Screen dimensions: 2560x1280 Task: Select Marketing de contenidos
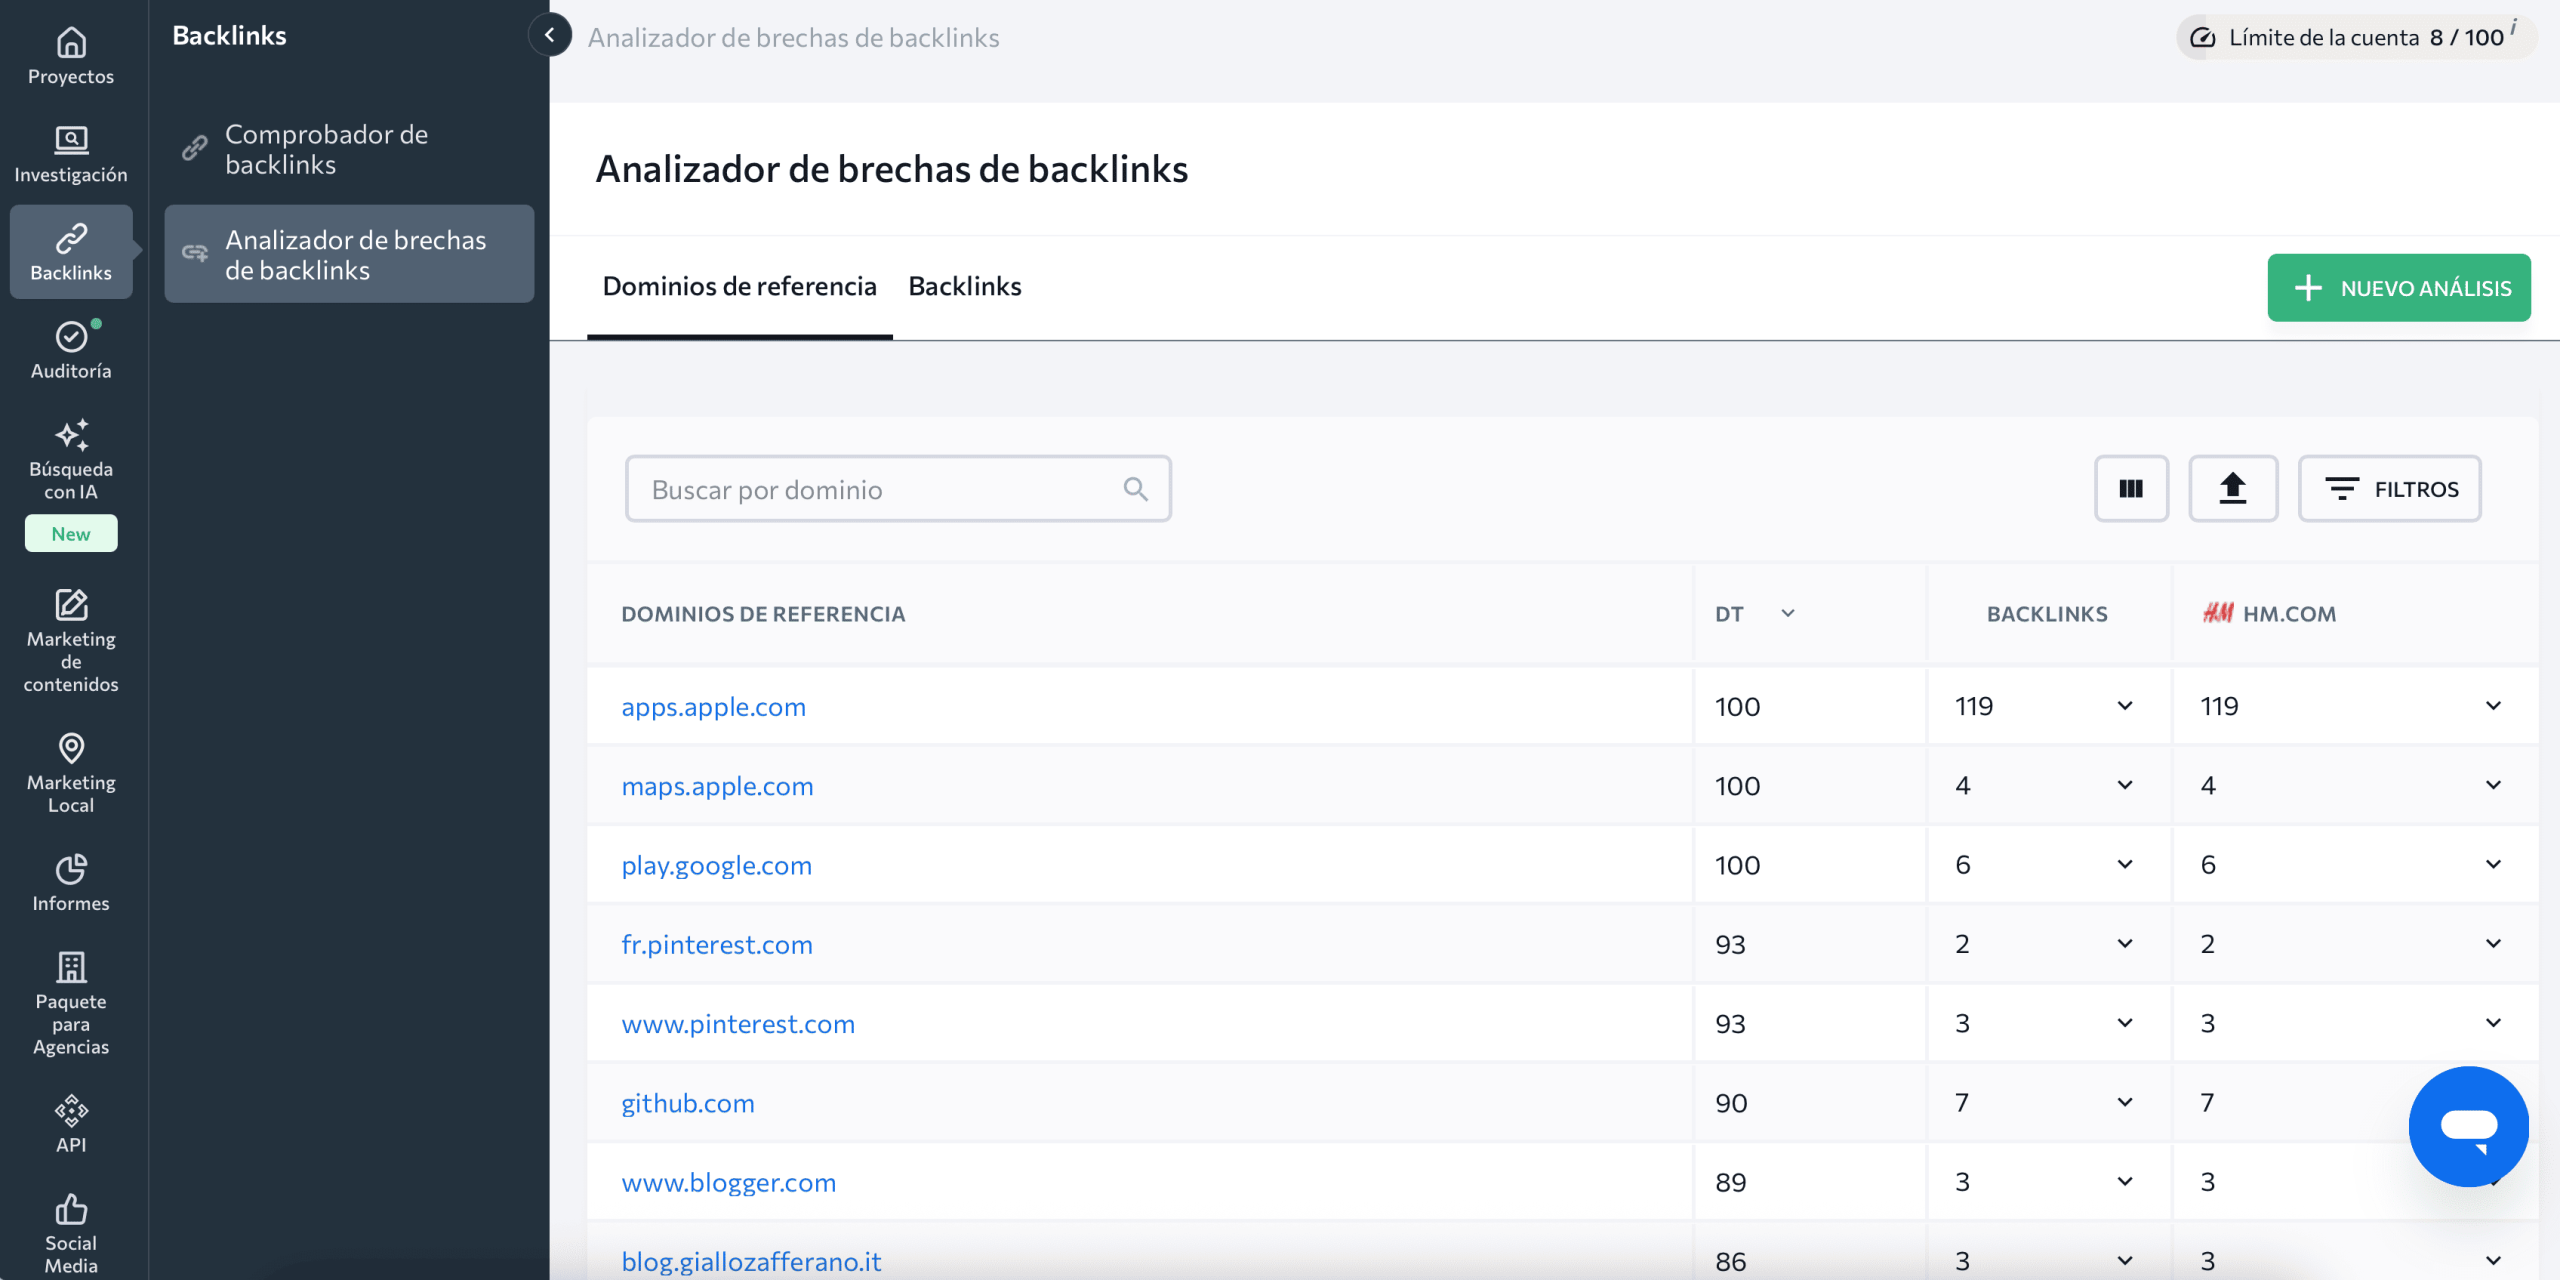pos(70,640)
